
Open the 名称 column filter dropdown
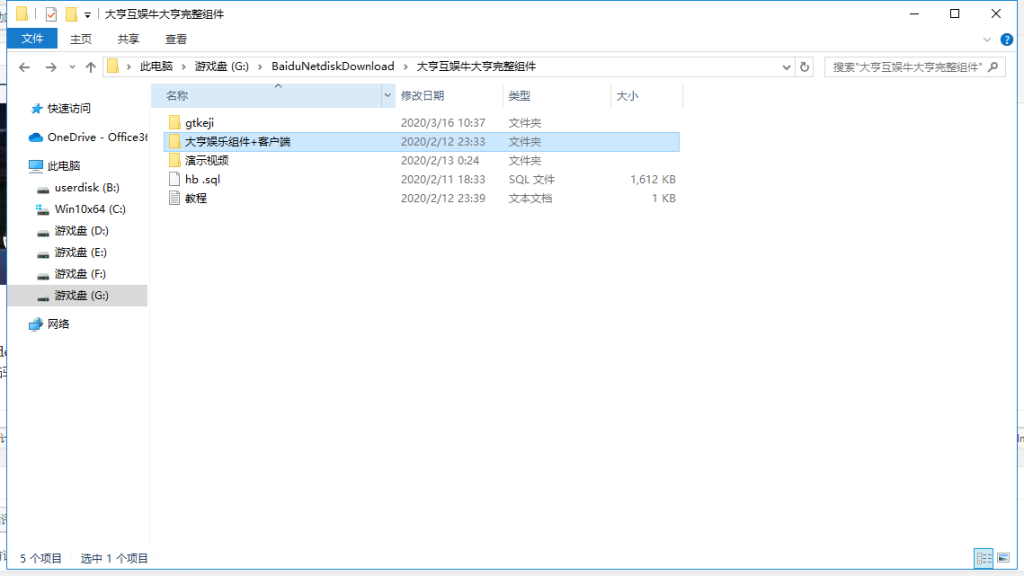[387, 96]
